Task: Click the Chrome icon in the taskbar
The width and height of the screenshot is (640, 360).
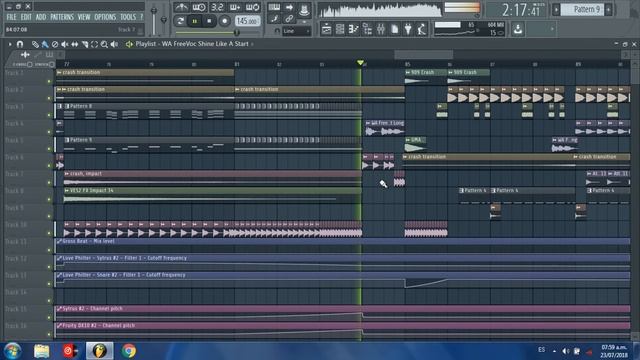Action: (129, 351)
